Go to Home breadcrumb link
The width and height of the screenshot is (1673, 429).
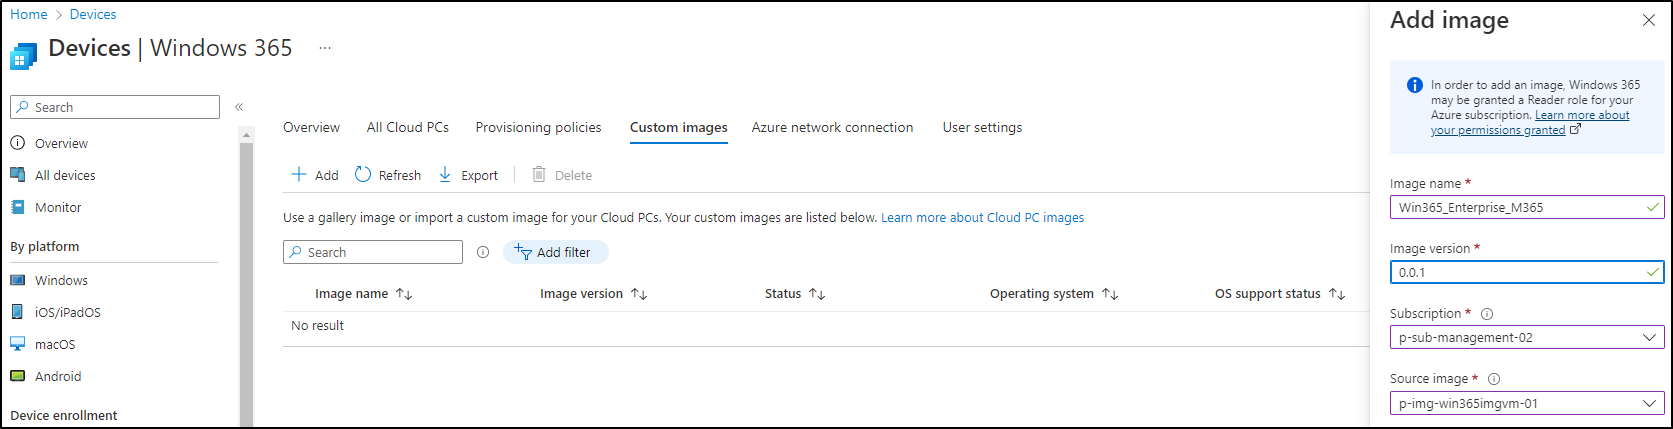[x=29, y=14]
